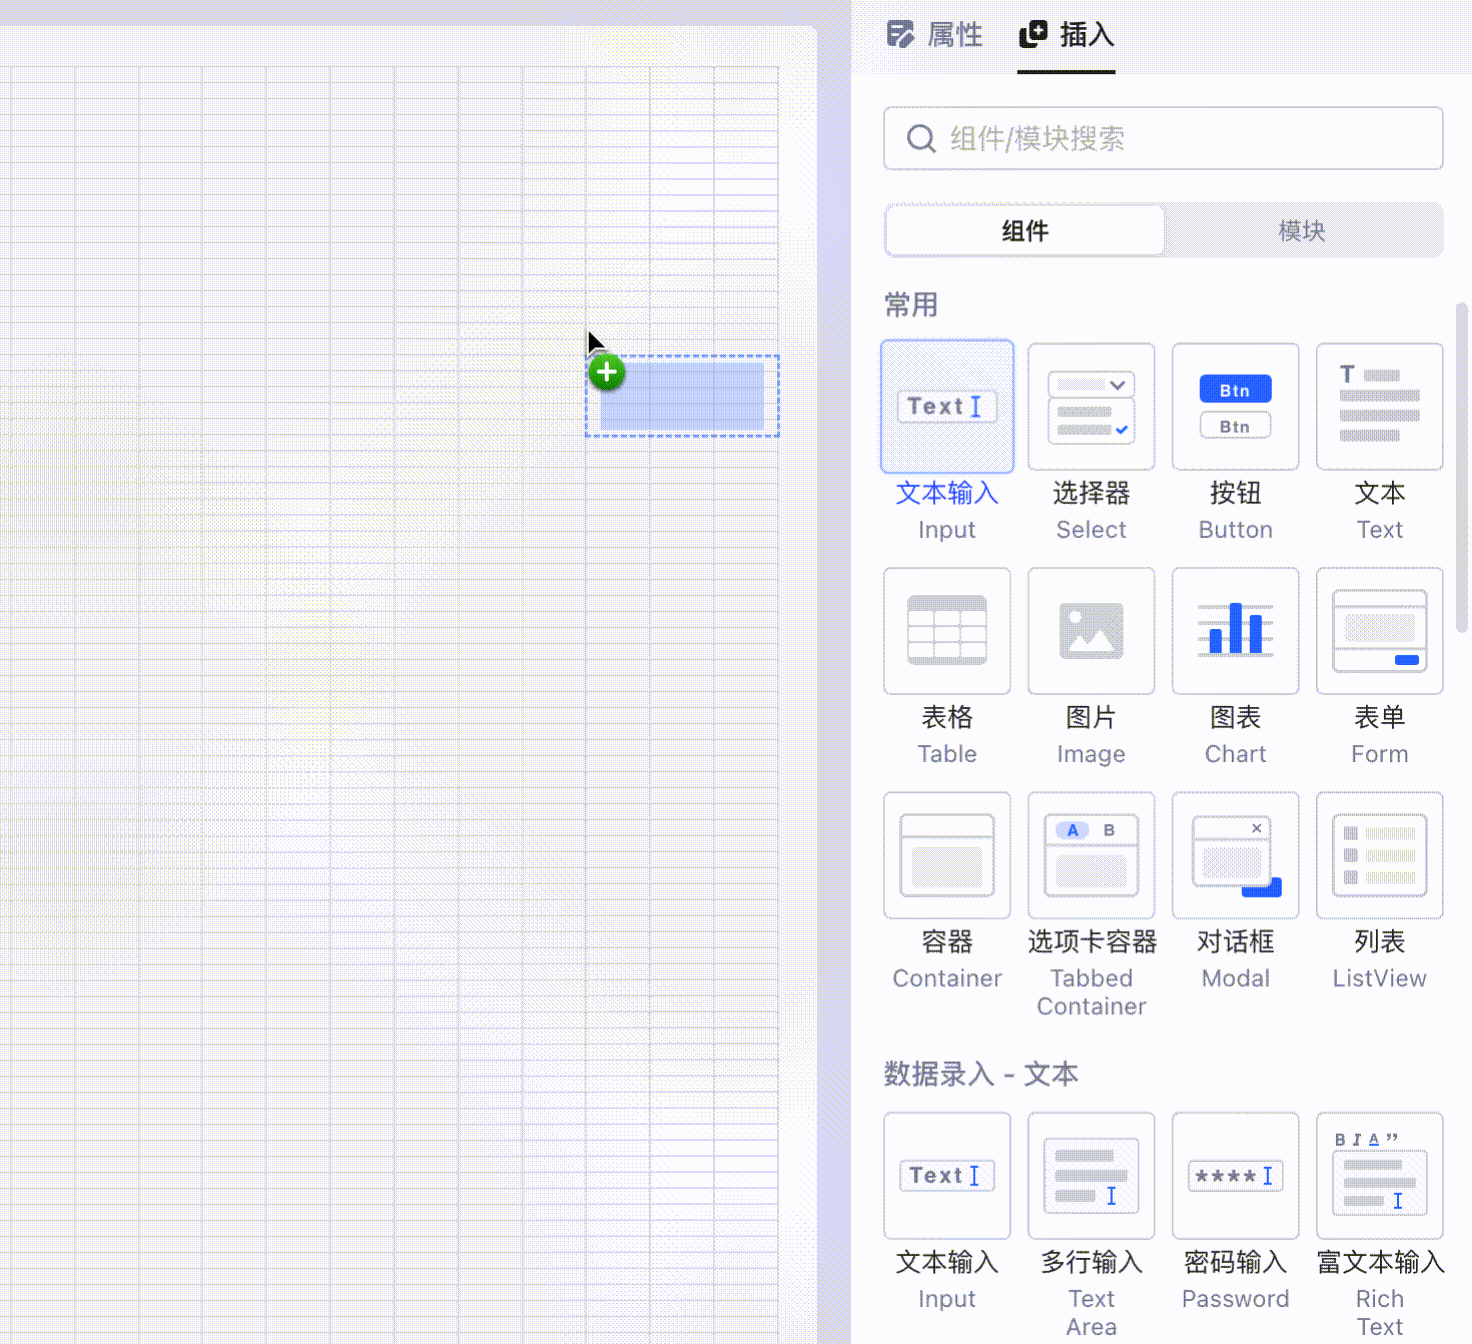This screenshot has width=1472, height=1344.
Task: Select 文本输入 Input under 数据录入 - 文本
Action: coord(947,1176)
